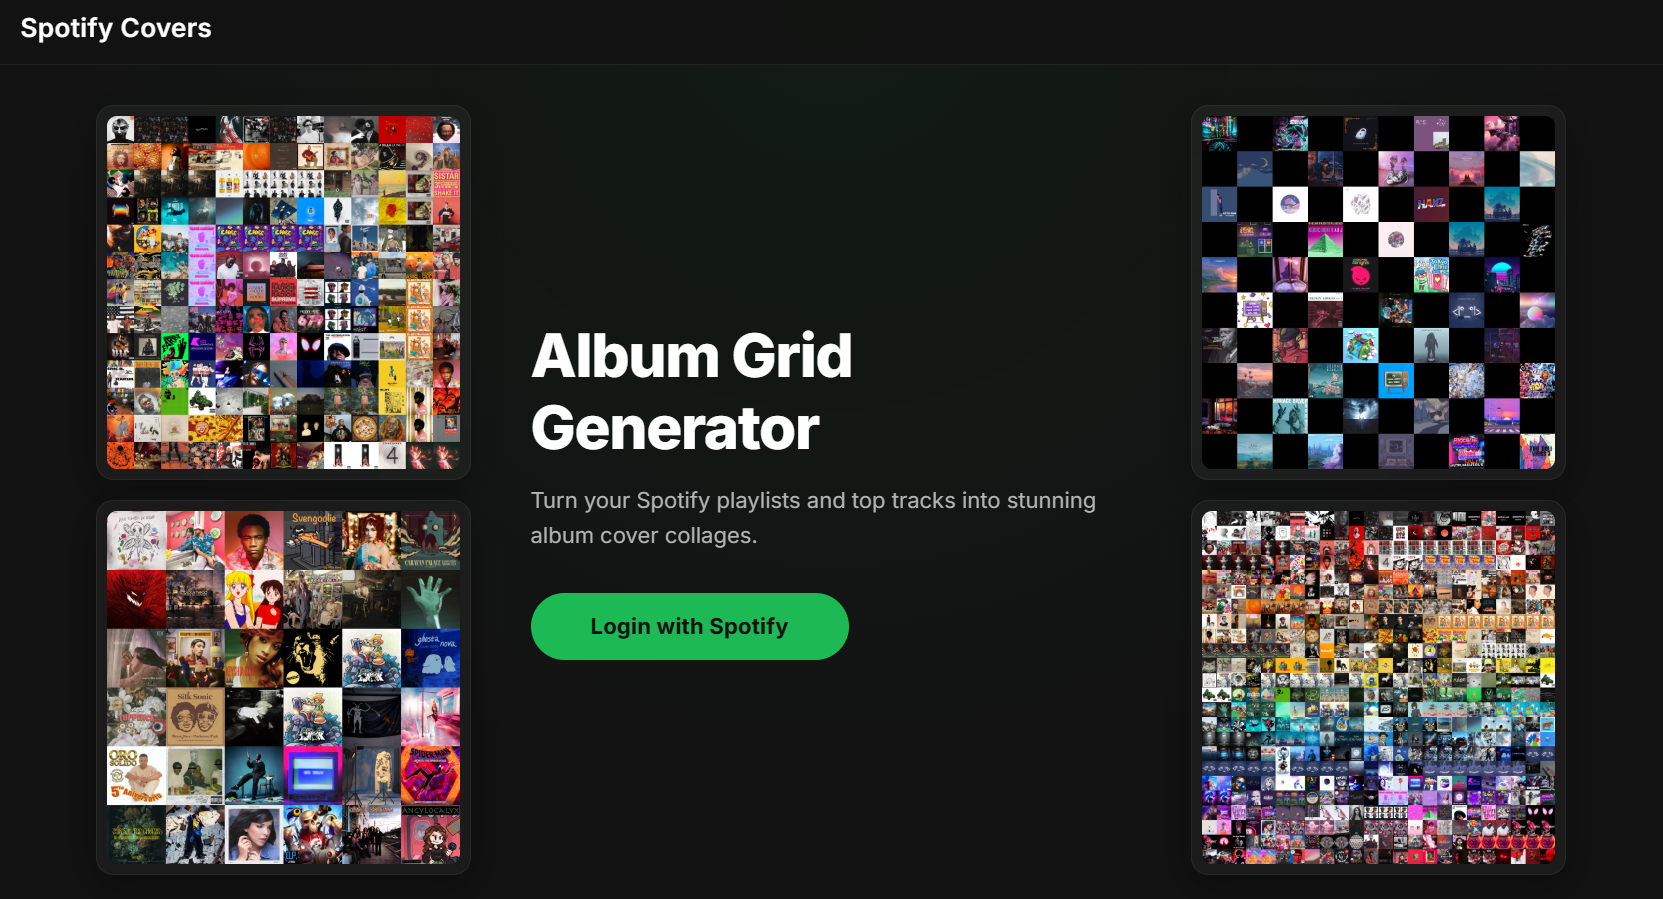Click the Login with Spotify button
1663x899 pixels.
click(x=689, y=626)
